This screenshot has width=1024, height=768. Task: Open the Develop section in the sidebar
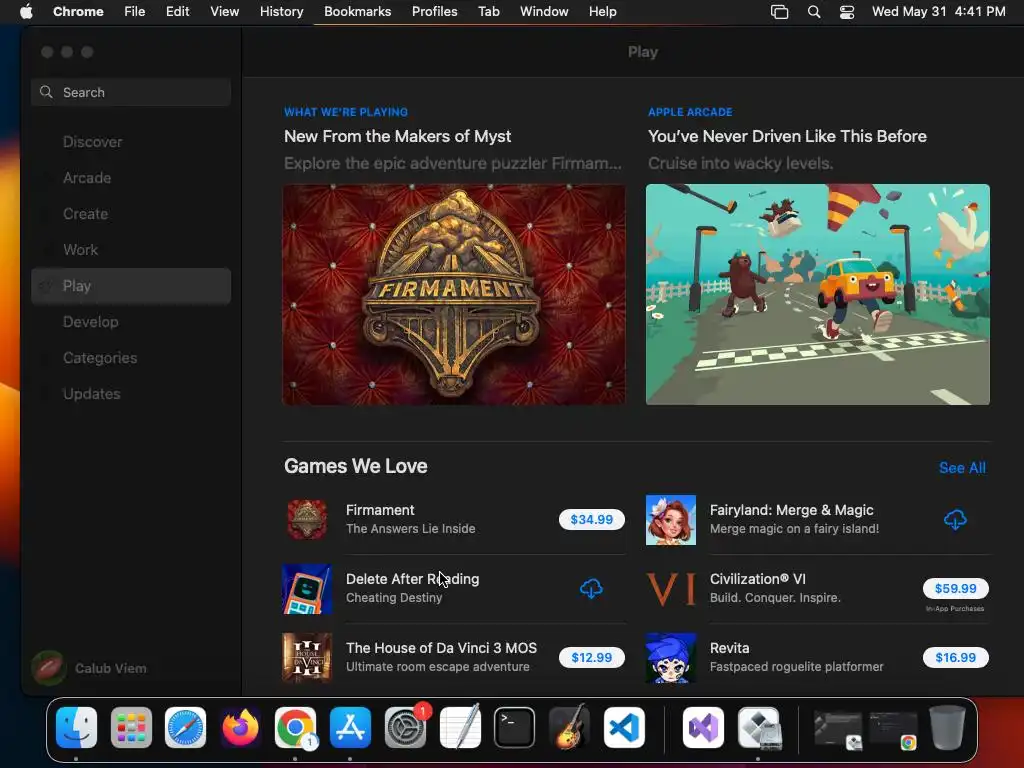131,322
